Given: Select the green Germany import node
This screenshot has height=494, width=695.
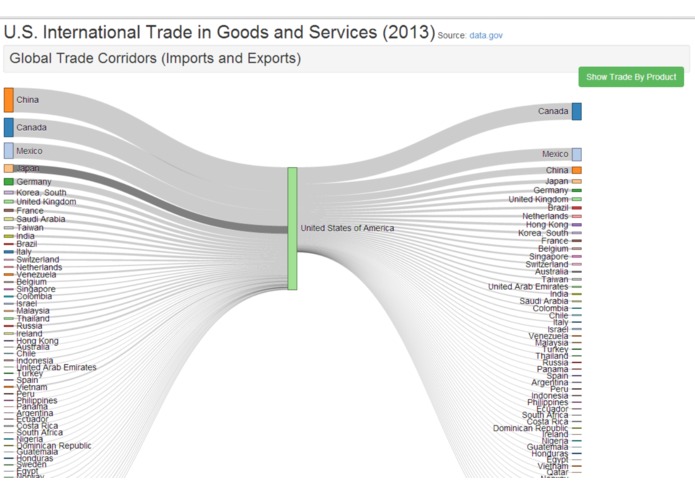Looking at the screenshot, I should coord(9,182).
